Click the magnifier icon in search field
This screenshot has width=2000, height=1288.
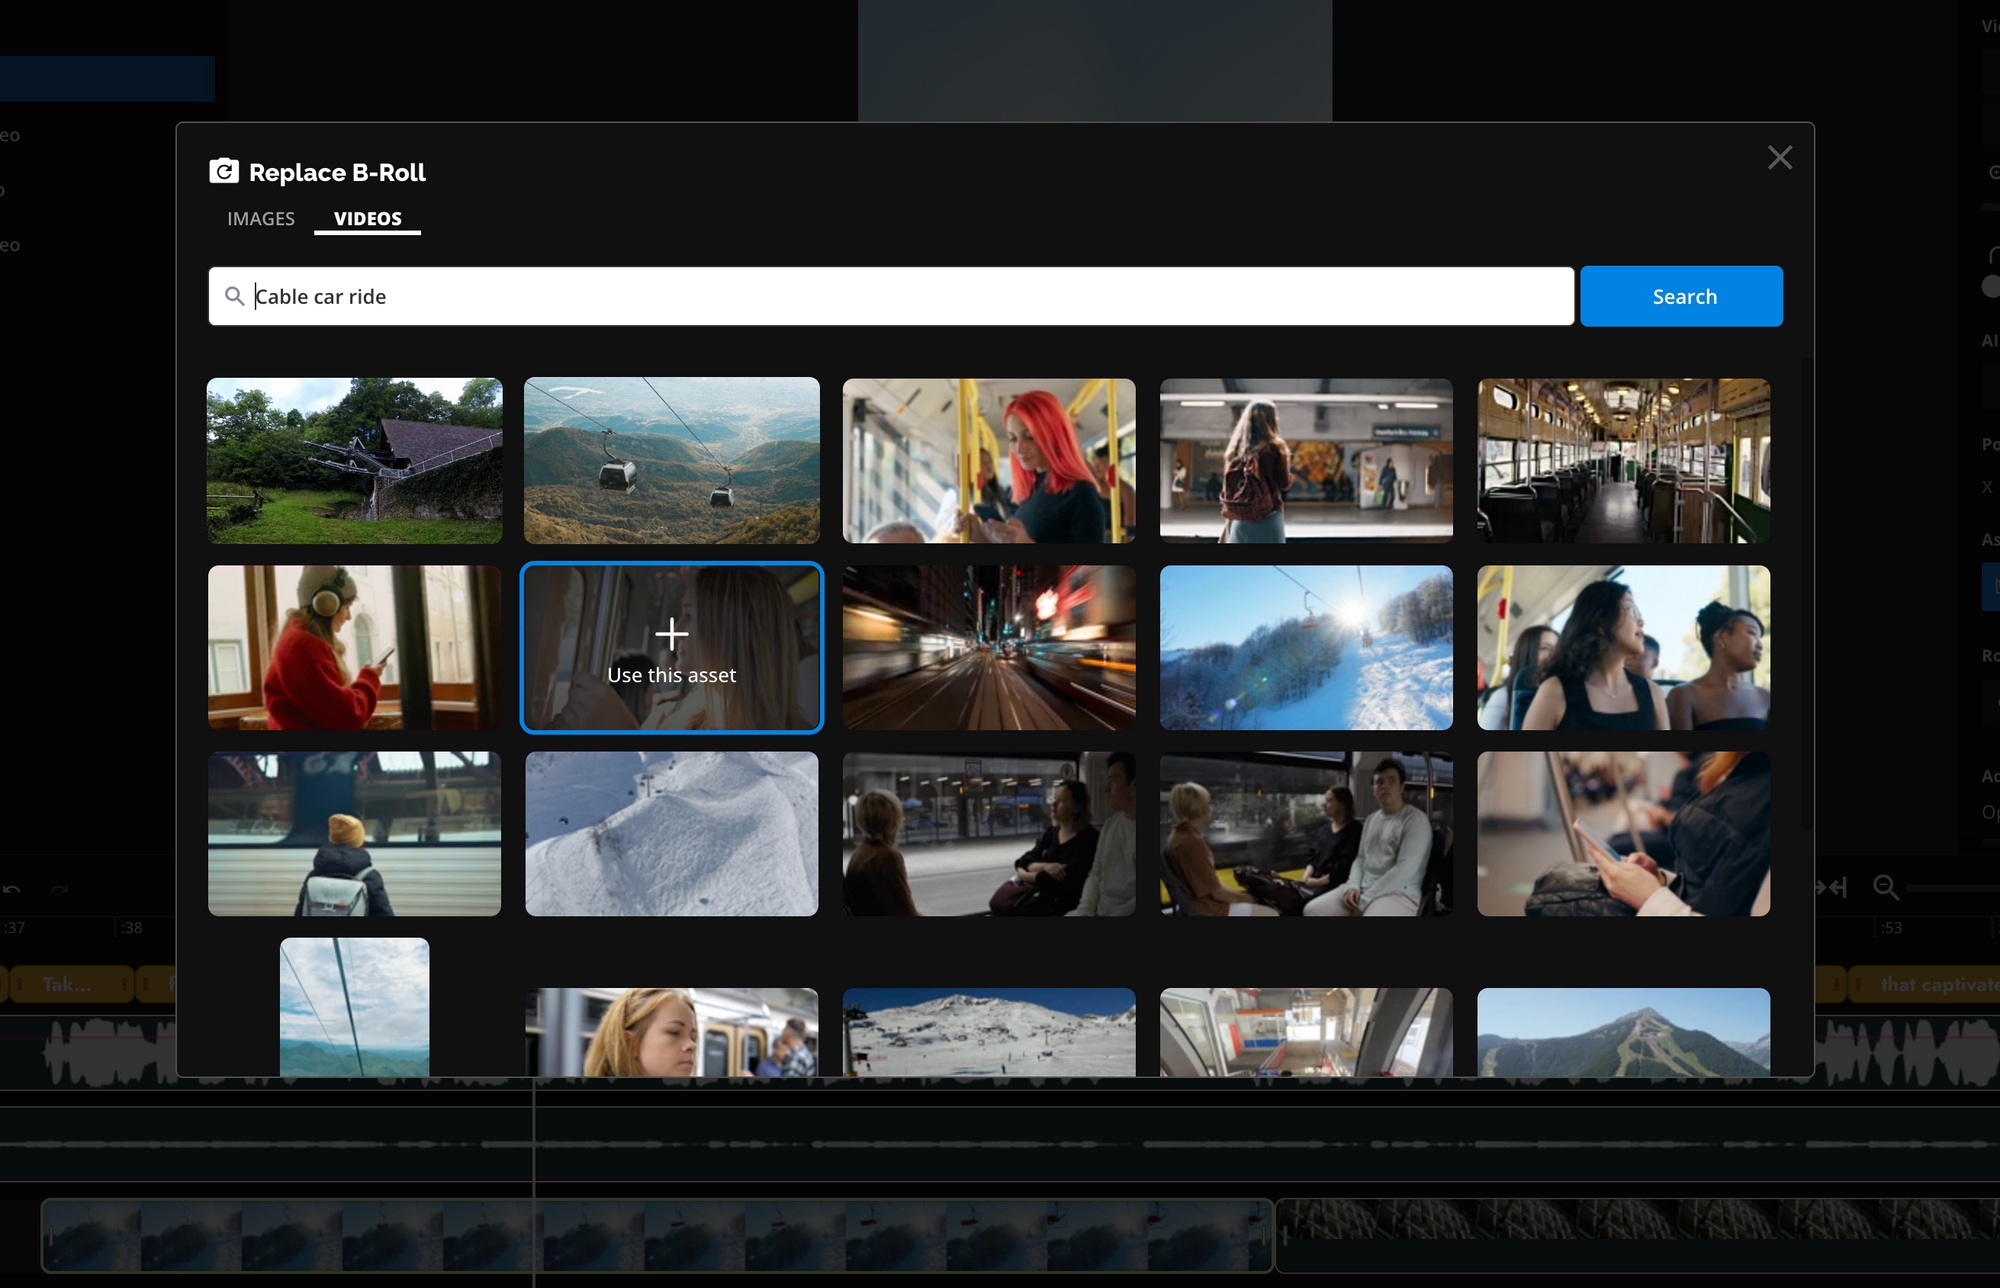pyautogui.click(x=234, y=296)
